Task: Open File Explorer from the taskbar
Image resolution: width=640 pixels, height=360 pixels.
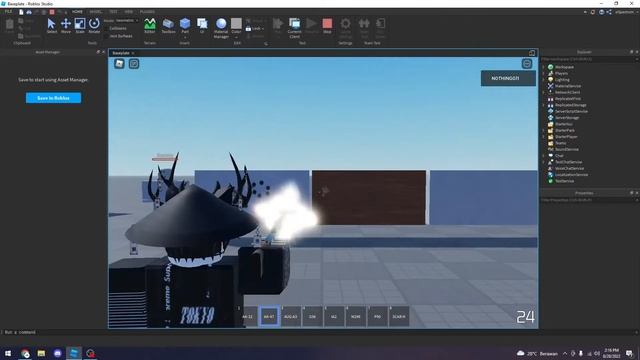Action: tap(41, 353)
